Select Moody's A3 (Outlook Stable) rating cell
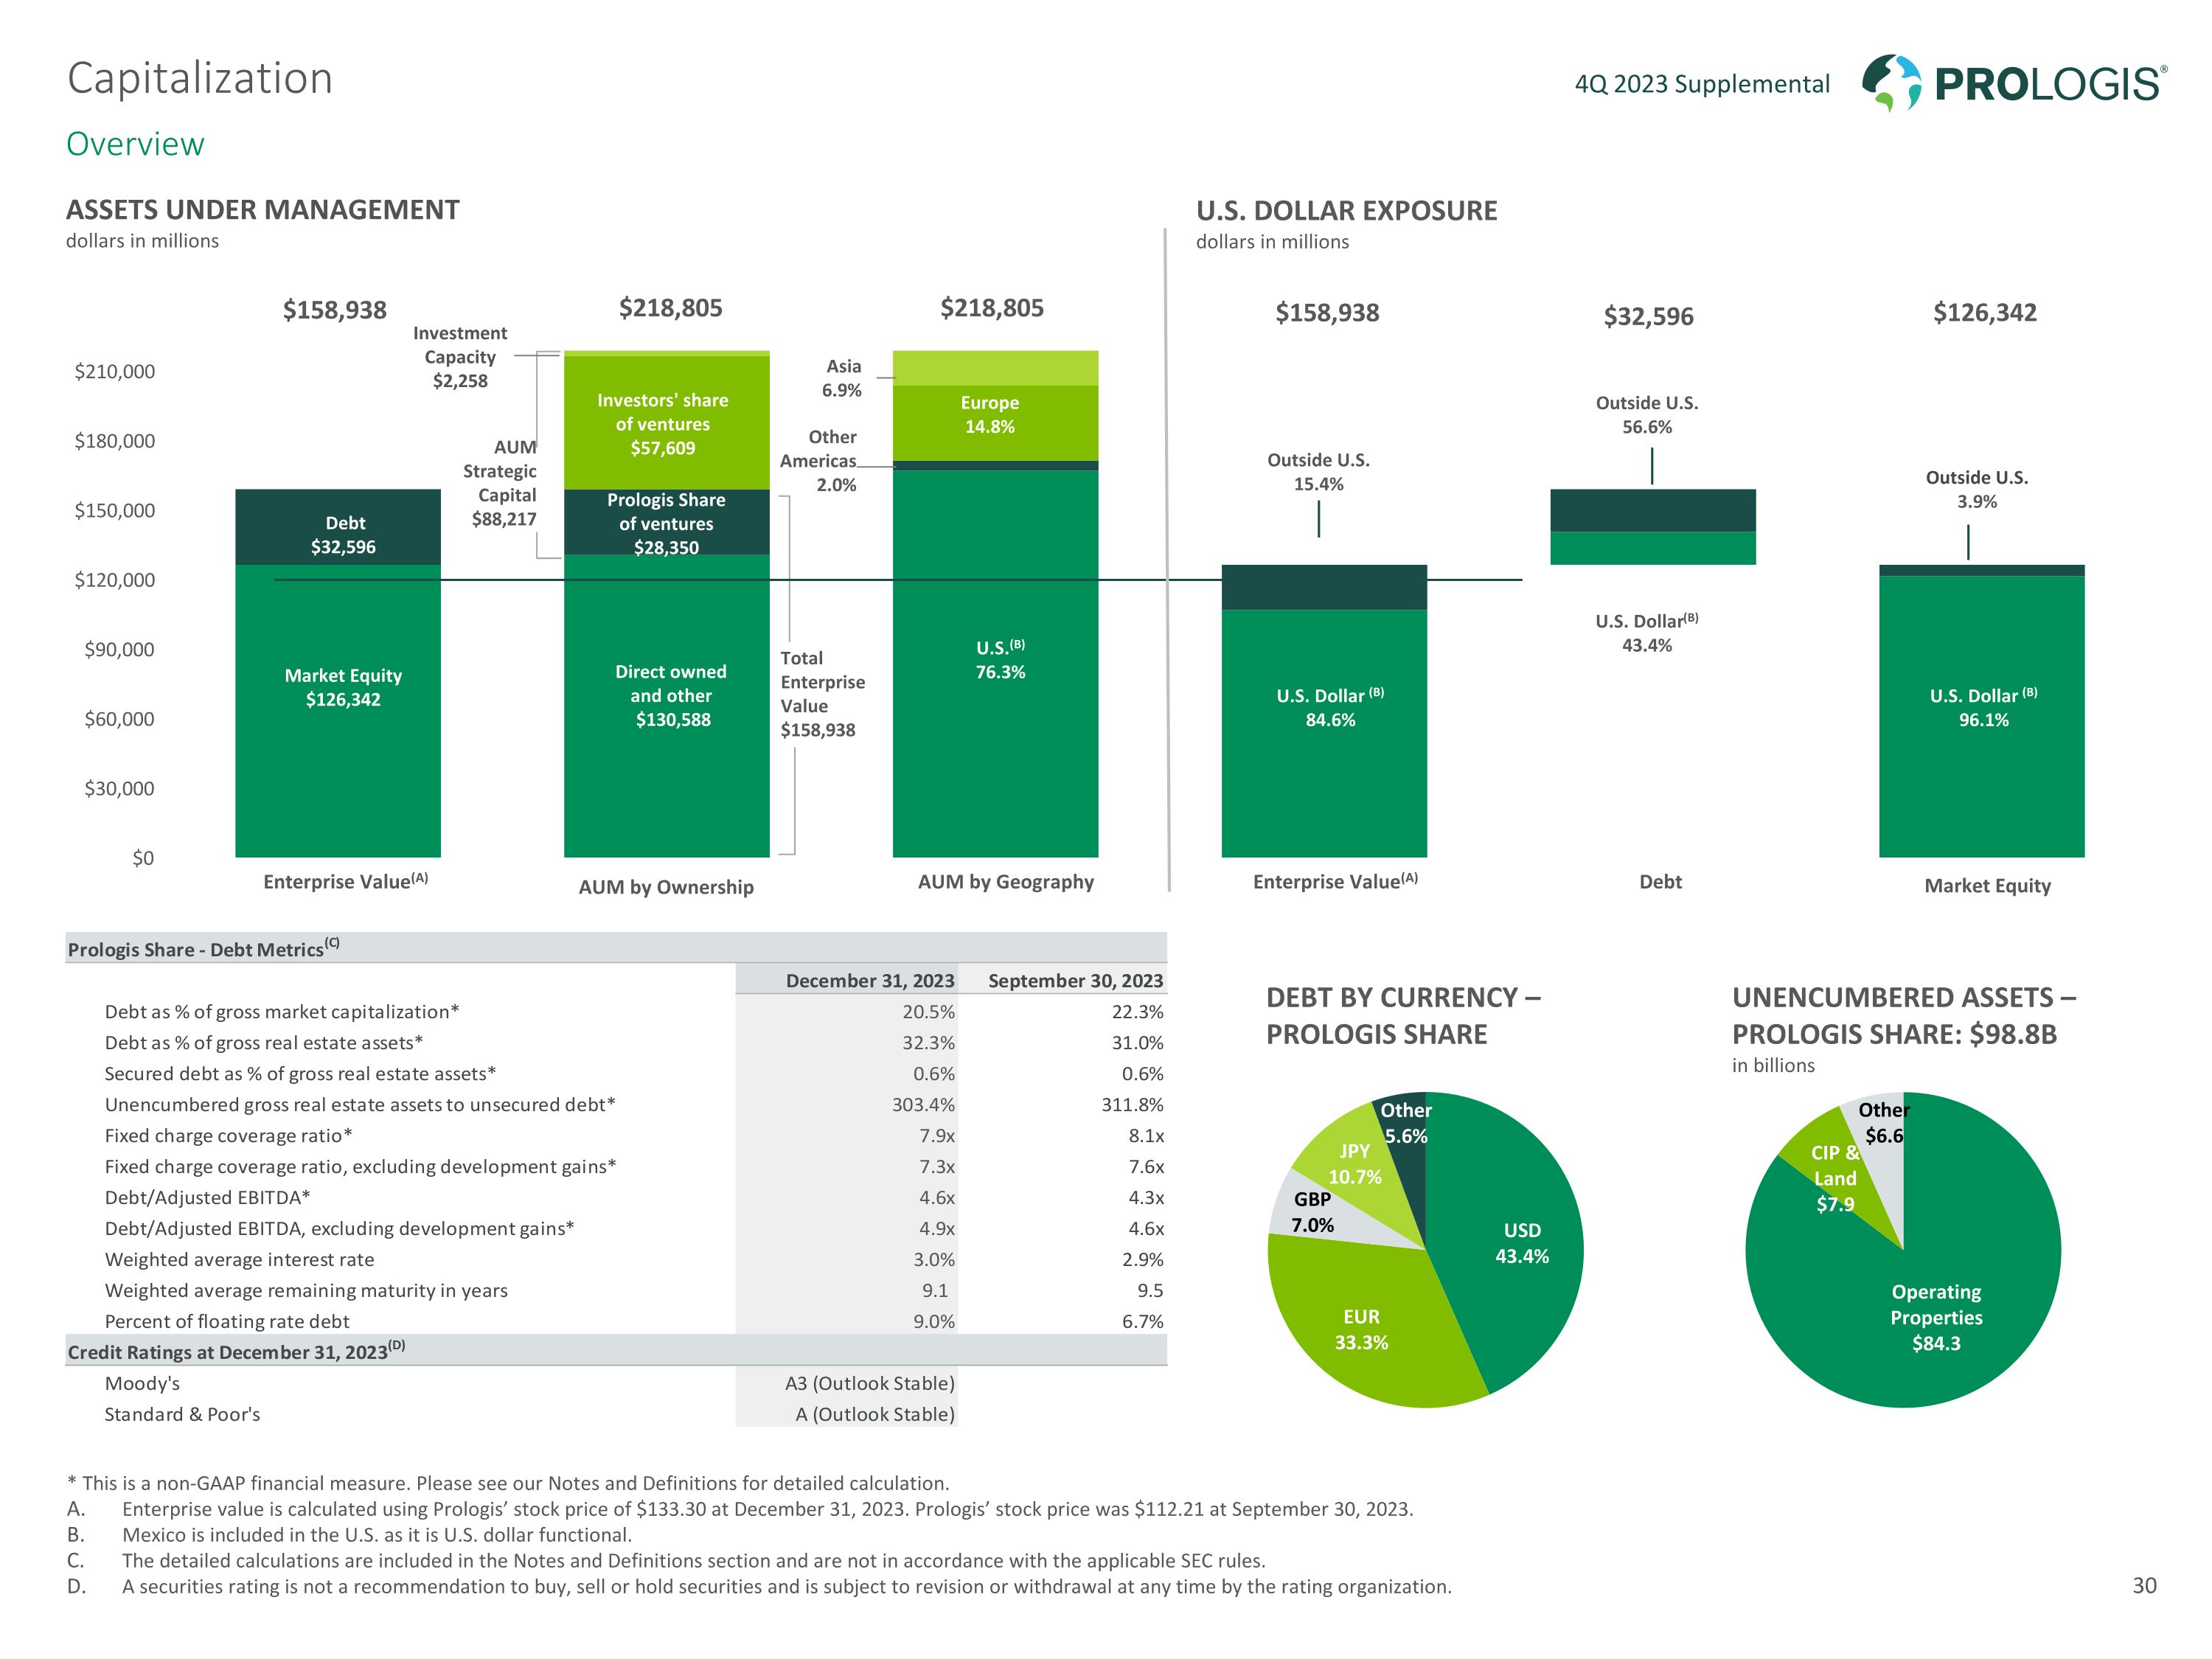 pyautogui.click(x=869, y=1383)
